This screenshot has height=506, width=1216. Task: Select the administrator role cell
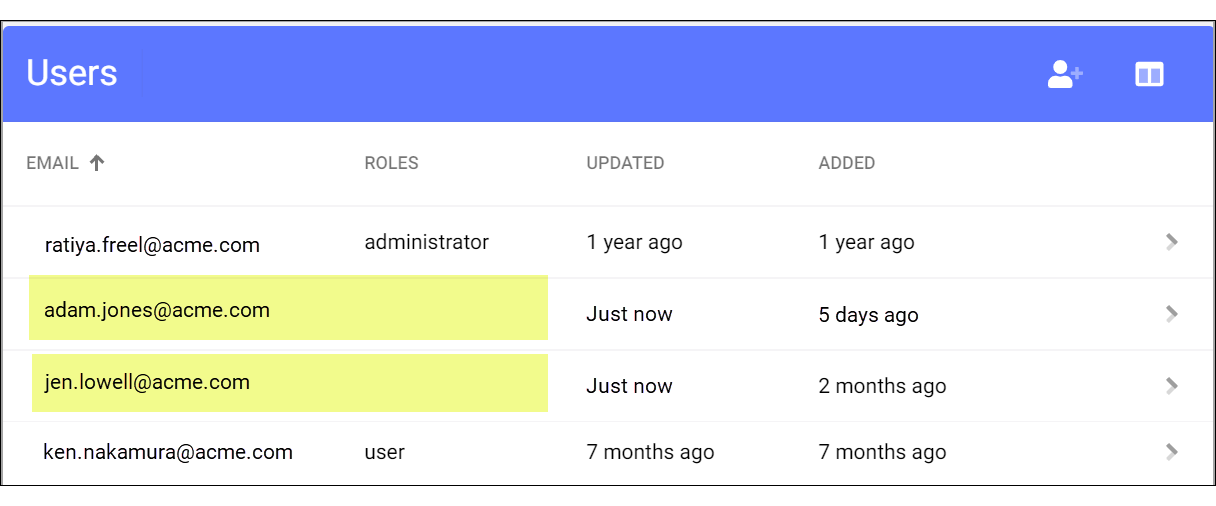click(427, 242)
